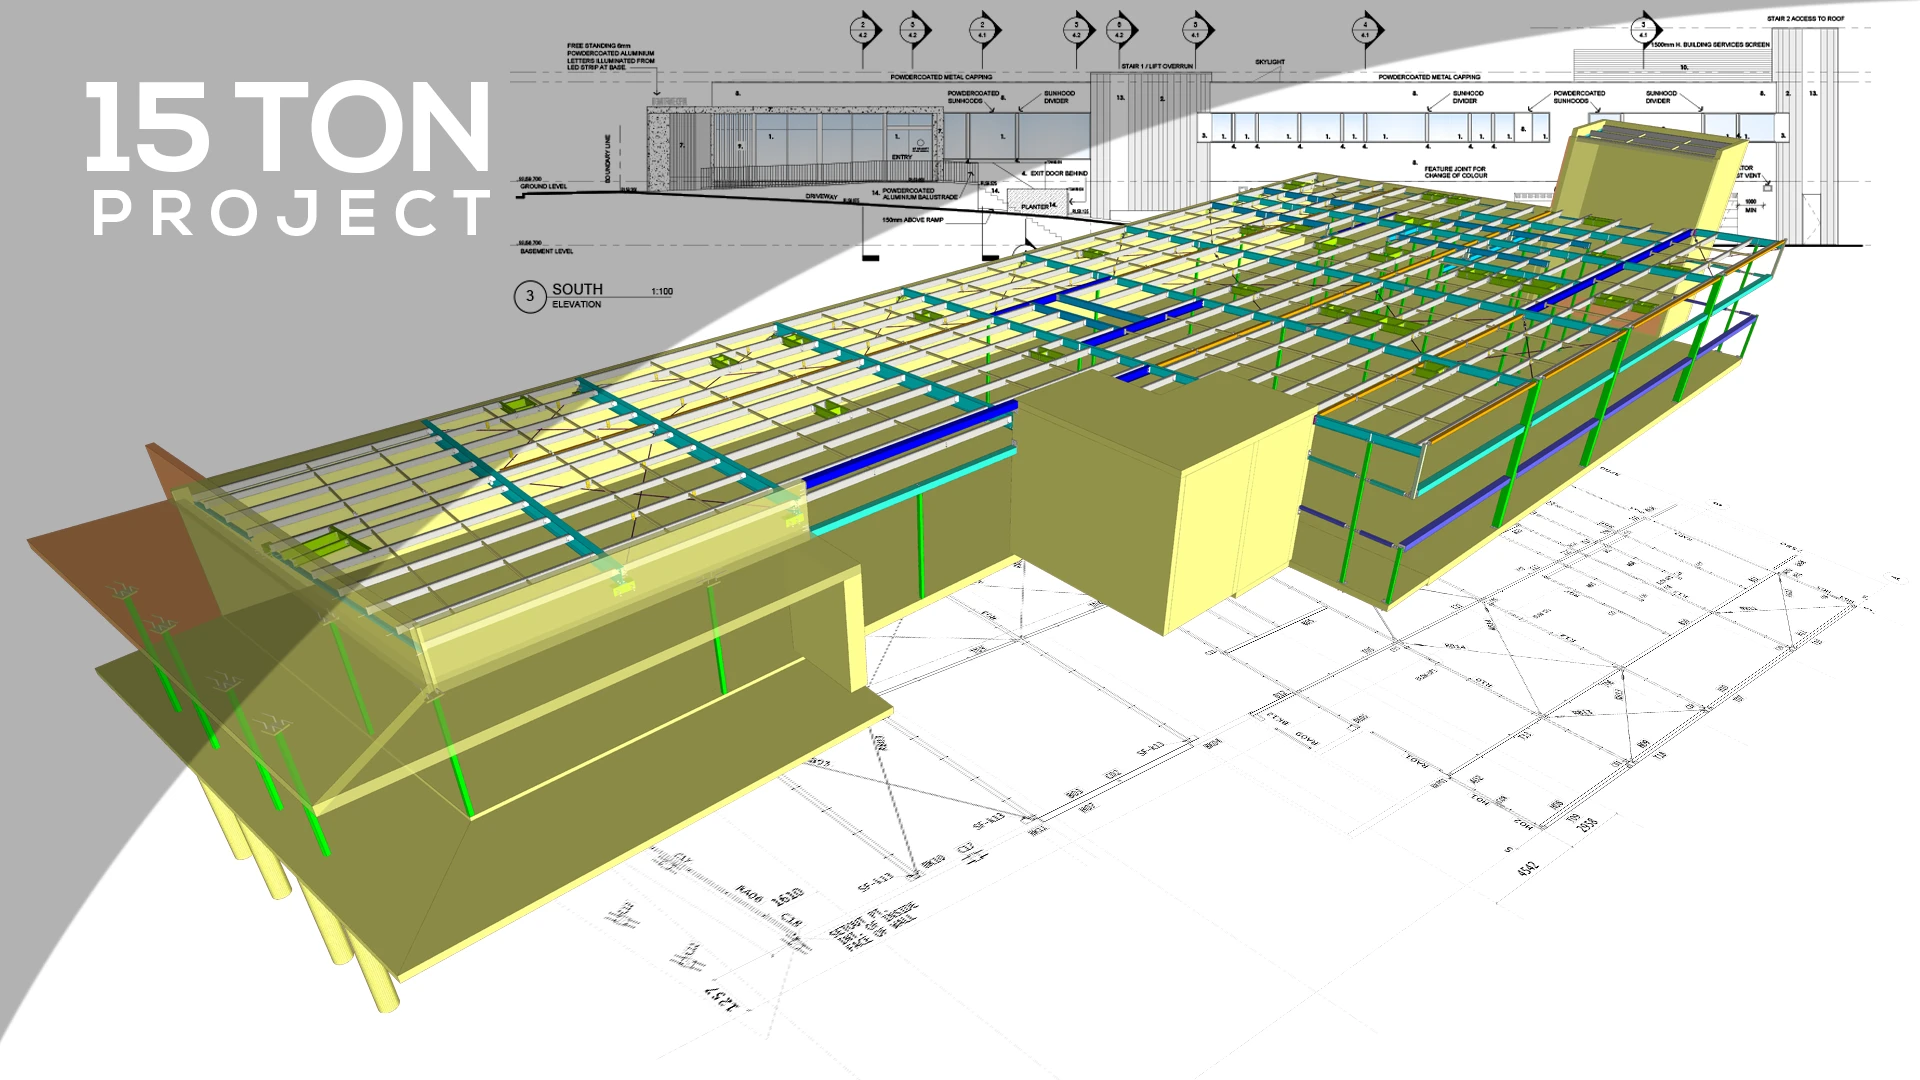
Task: Click the rightmost section marker near Stair 2
Action: (x=1642, y=30)
